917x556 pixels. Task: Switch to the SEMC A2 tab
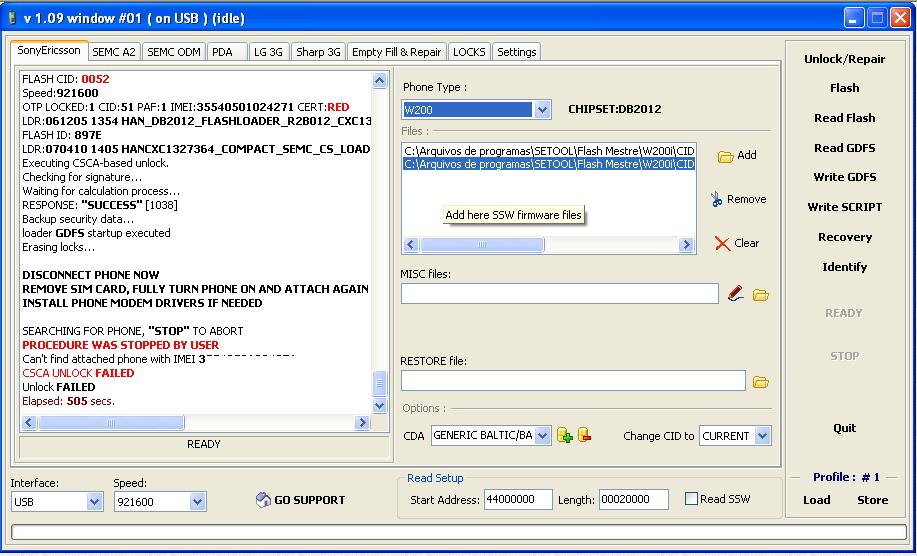pyautogui.click(x=114, y=52)
